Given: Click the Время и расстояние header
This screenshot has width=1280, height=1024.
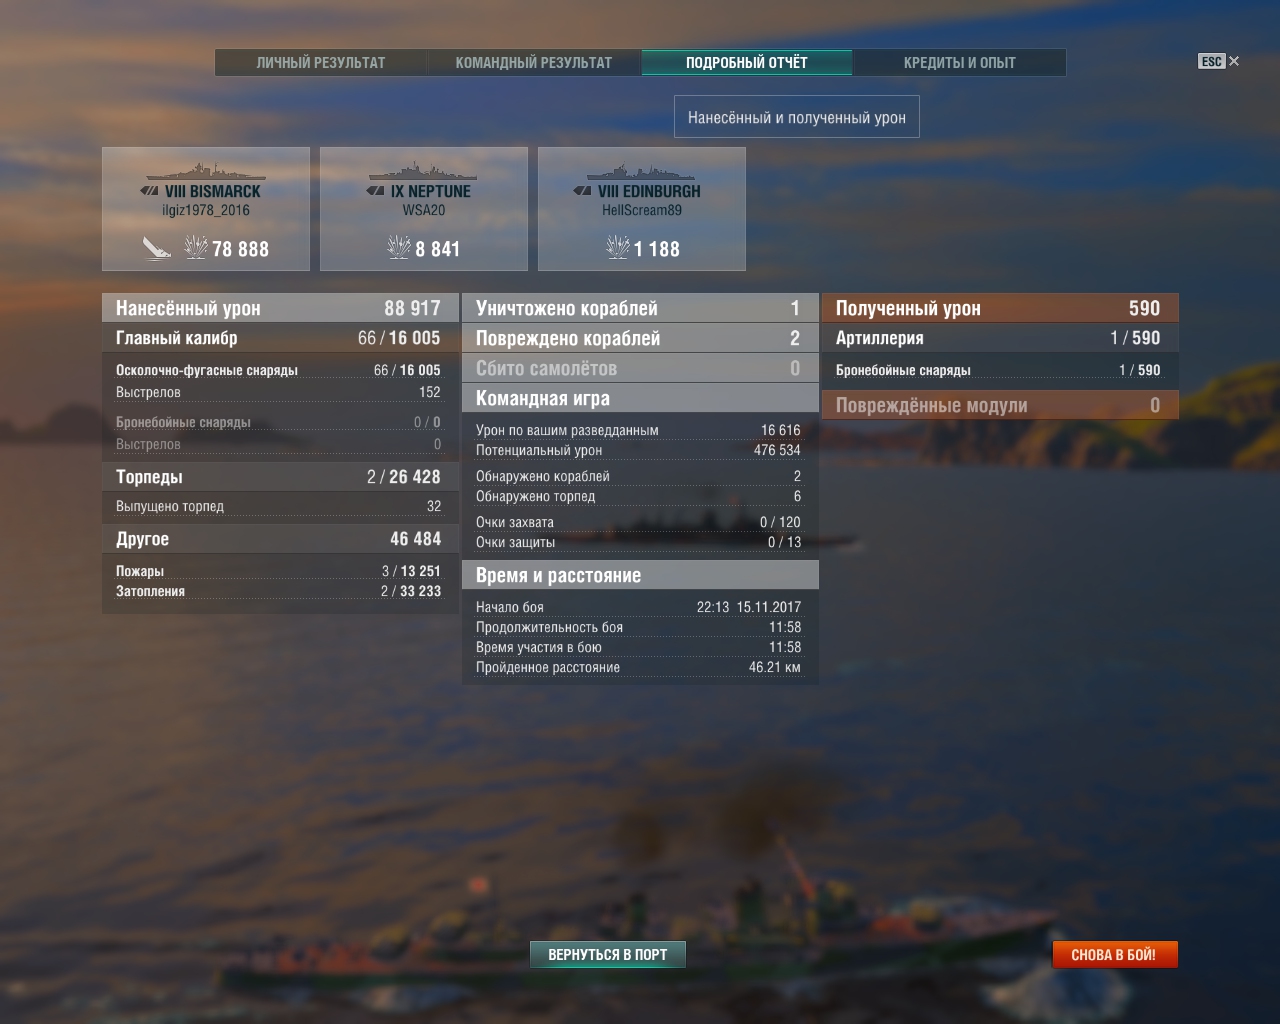Looking at the screenshot, I should click(x=640, y=575).
